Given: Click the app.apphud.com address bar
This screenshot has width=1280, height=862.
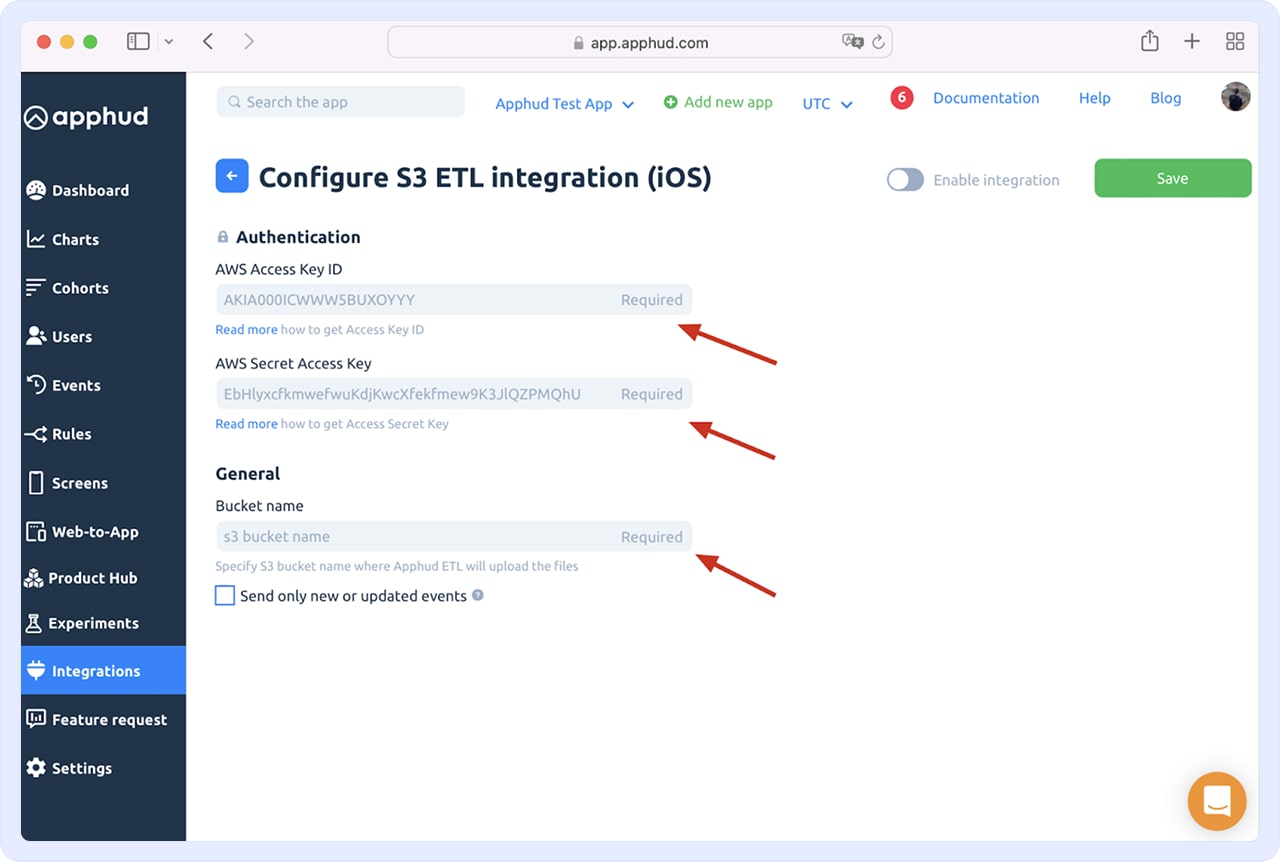Looking at the screenshot, I should click(x=640, y=42).
